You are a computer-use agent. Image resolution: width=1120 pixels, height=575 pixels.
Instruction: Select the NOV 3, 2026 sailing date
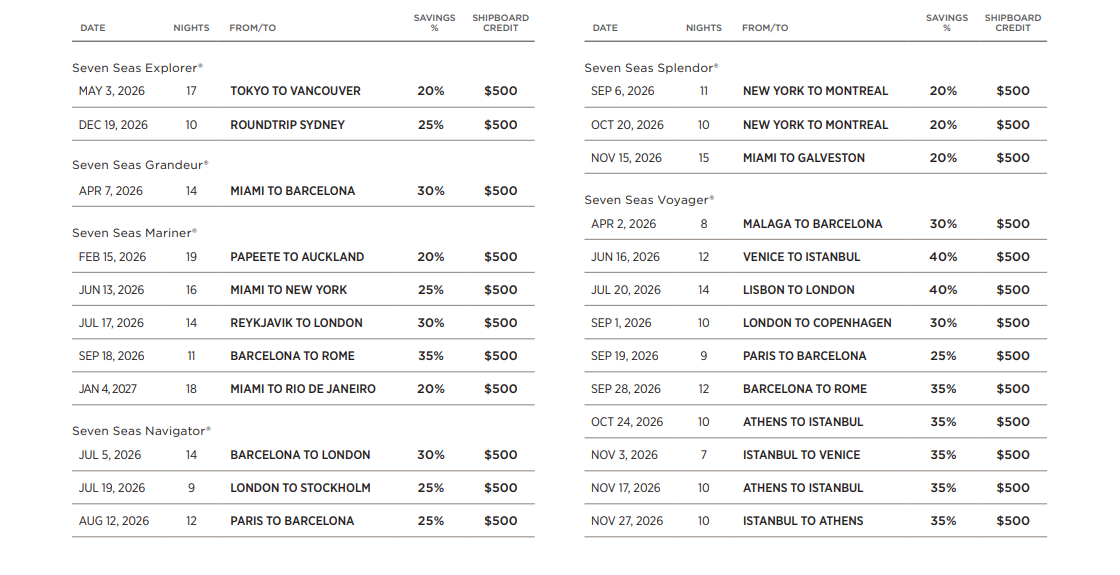pos(624,455)
